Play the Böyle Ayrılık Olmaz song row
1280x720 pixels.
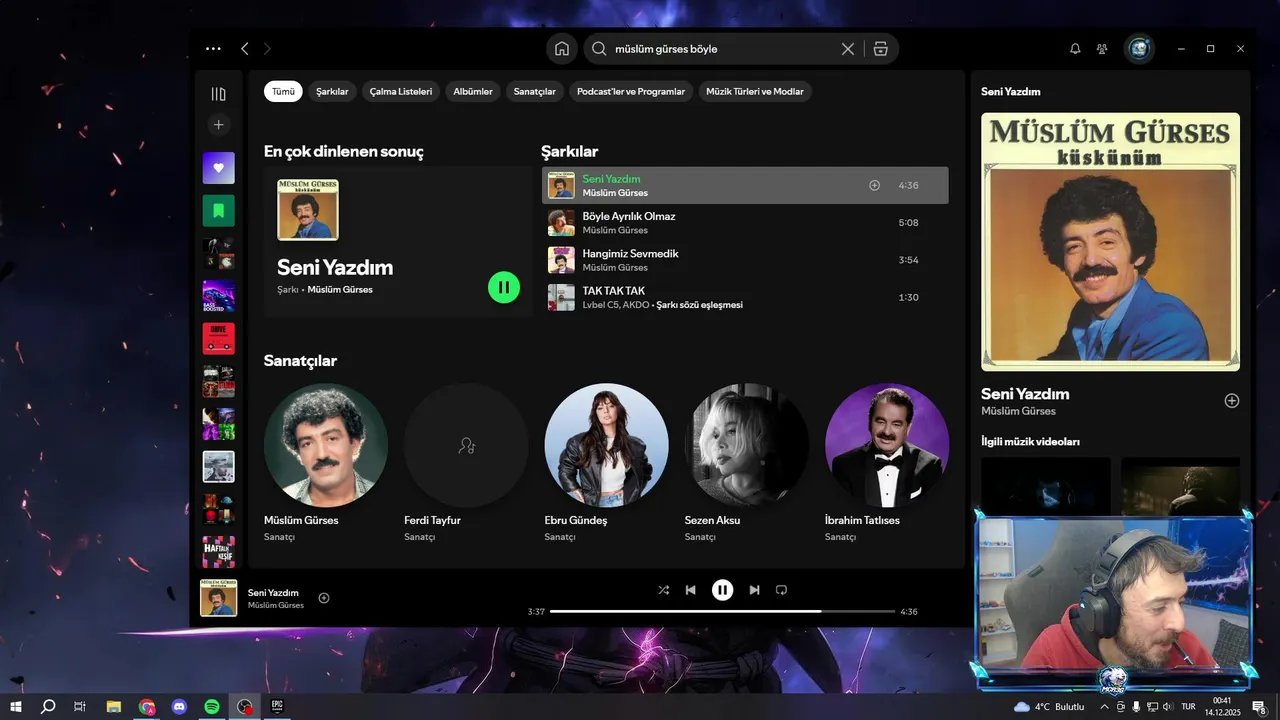pos(745,222)
